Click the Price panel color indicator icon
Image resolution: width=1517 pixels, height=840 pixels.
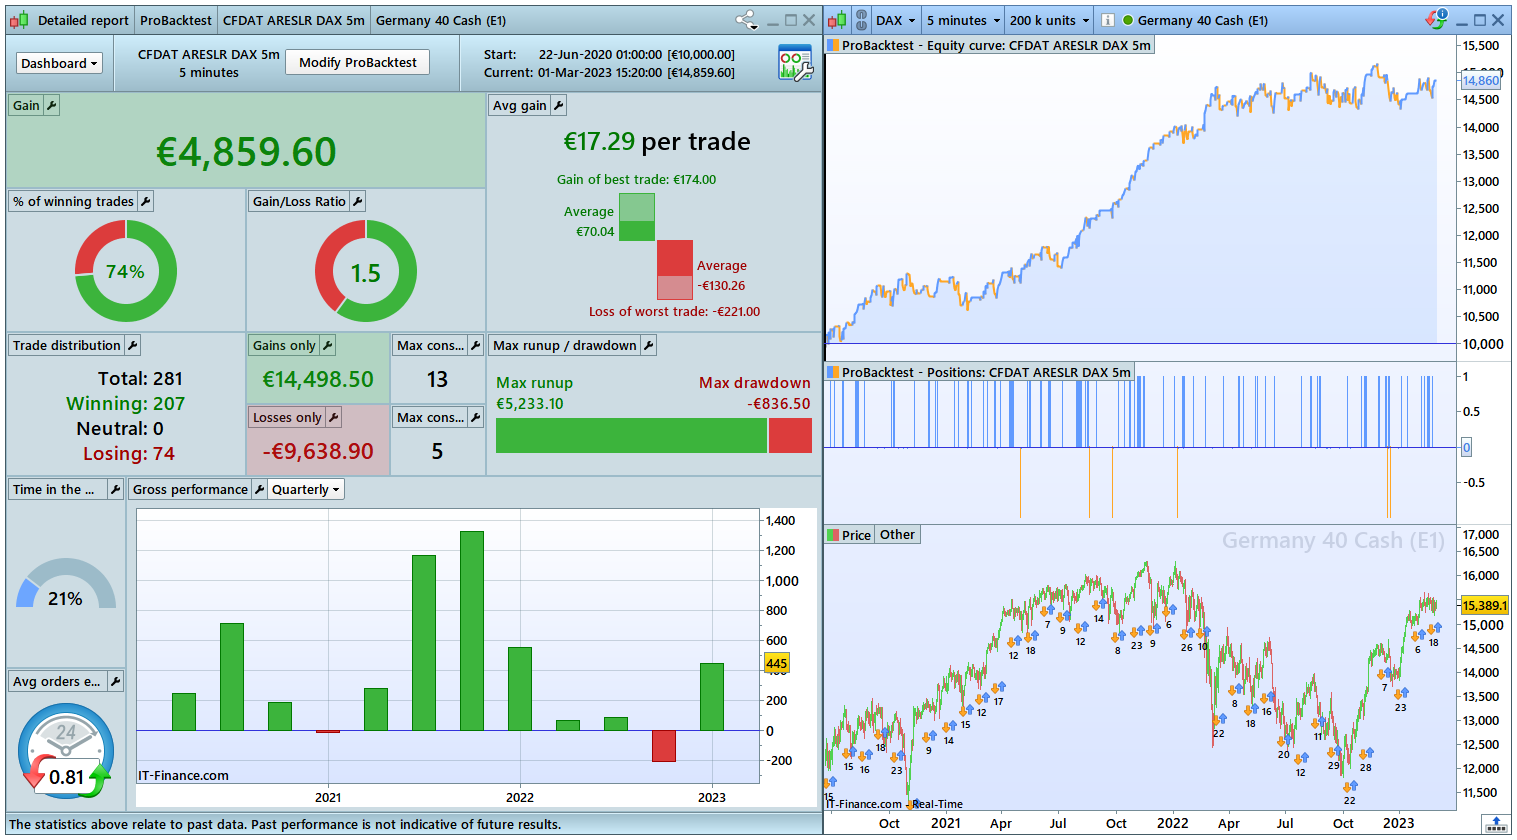(833, 535)
